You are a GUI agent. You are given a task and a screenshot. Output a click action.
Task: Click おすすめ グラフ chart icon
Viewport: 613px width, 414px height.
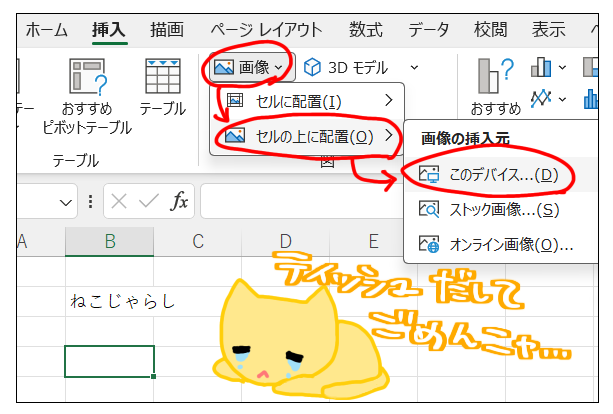pos(495,76)
